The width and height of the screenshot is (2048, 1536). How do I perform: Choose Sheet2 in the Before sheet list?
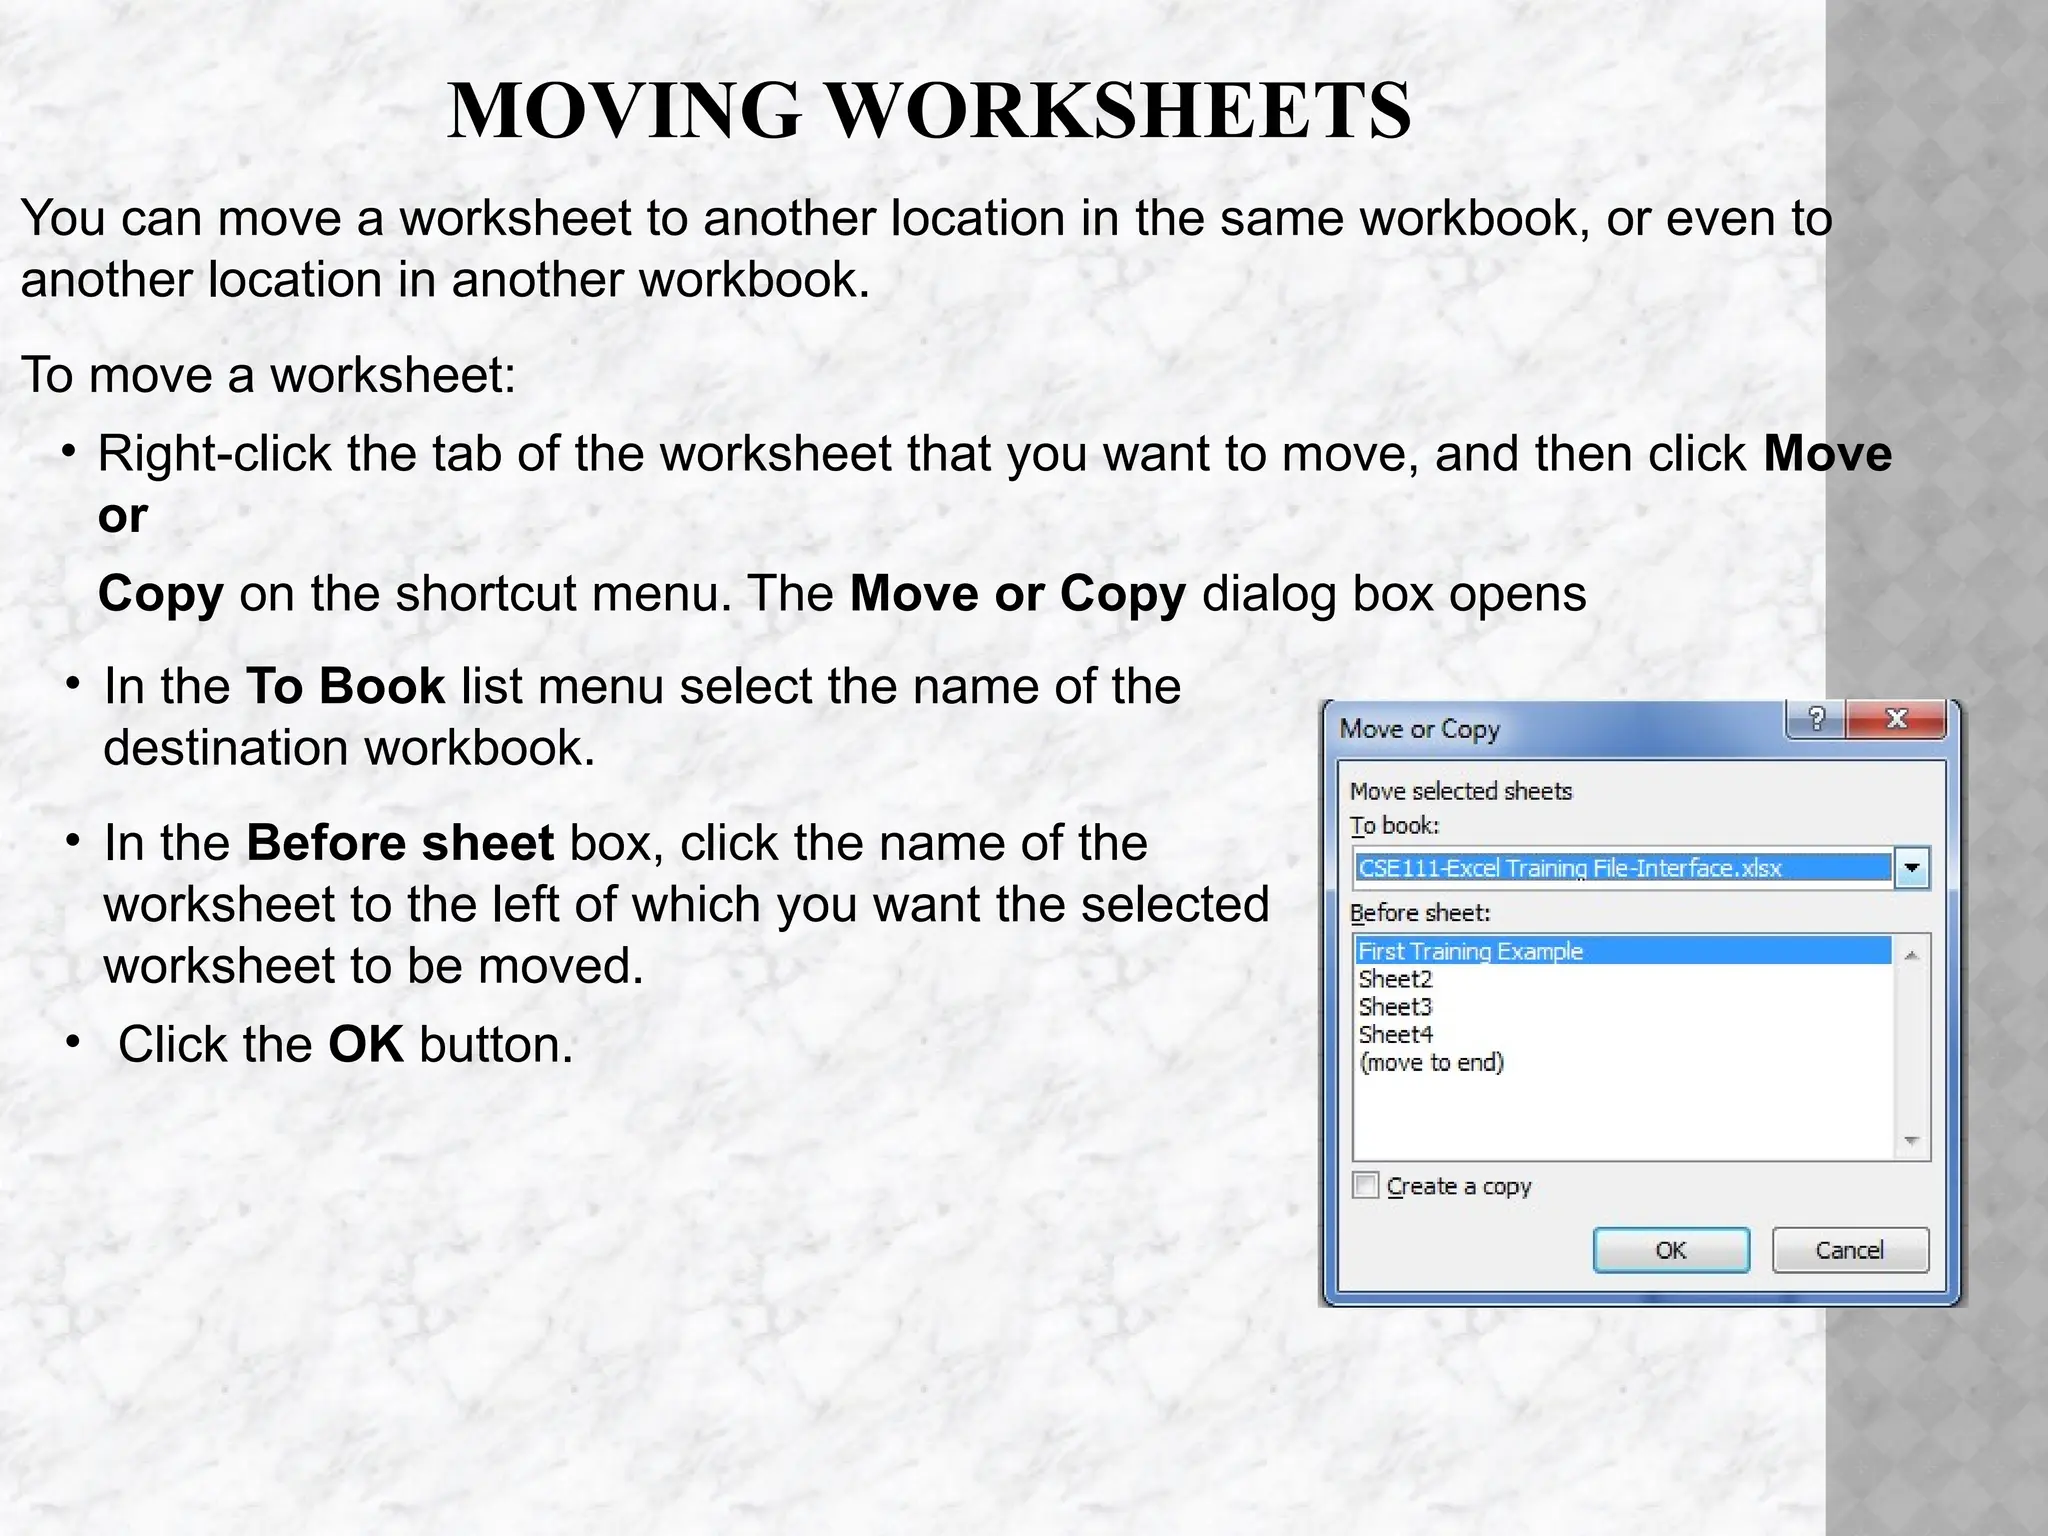click(x=1623, y=979)
